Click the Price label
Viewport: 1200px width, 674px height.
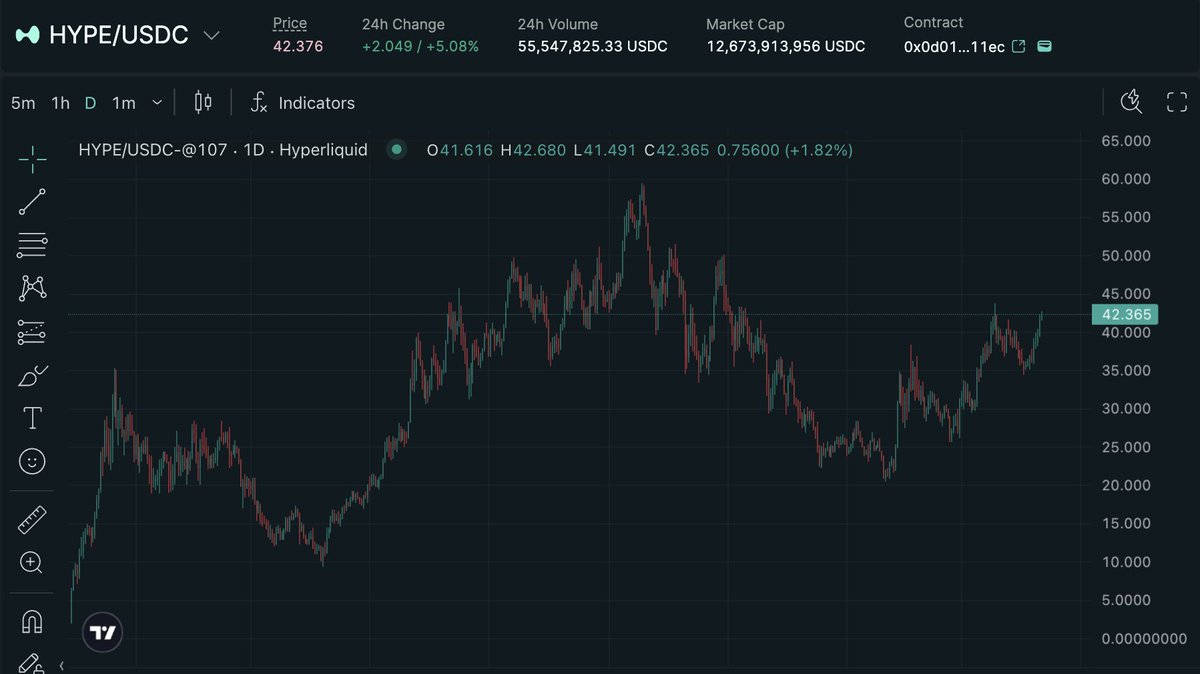290,23
